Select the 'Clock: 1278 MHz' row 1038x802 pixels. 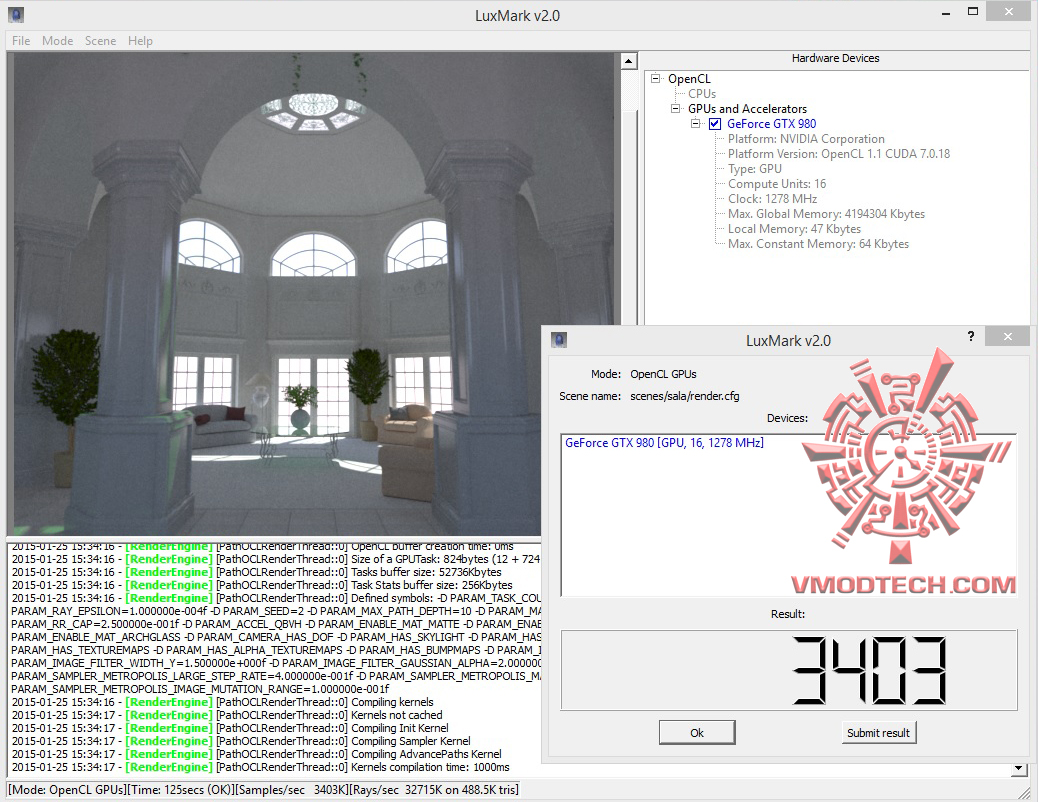[773, 199]
